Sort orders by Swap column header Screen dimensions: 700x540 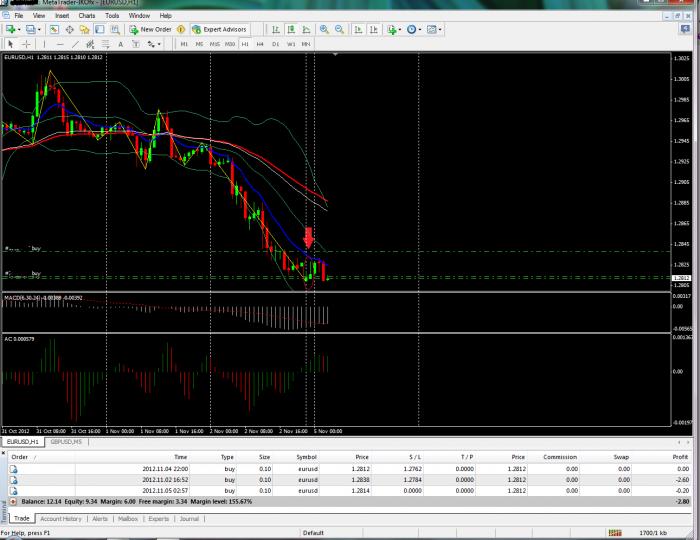click(621, 457)
